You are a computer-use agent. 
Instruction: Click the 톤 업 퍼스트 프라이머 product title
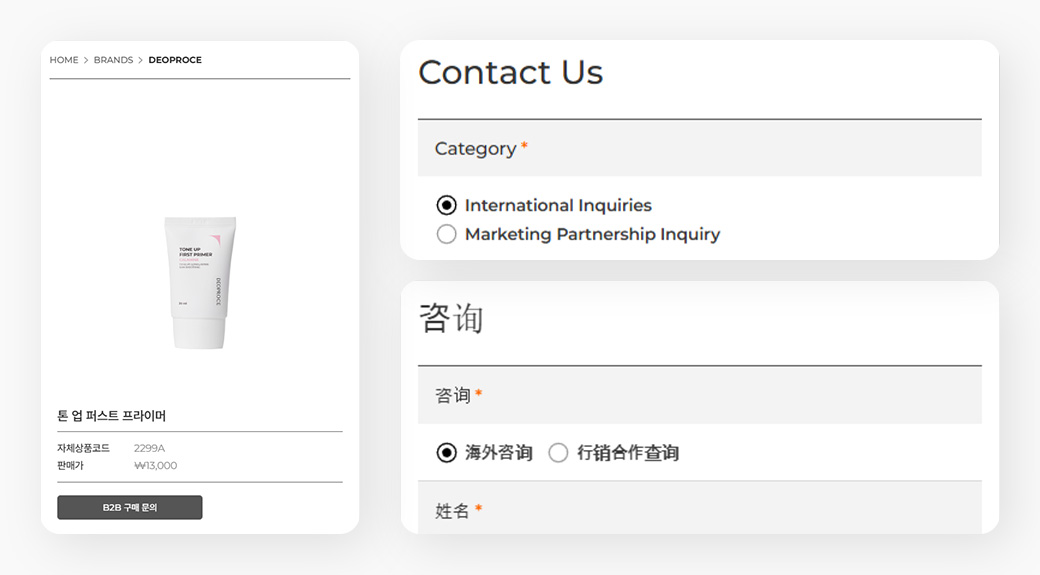pos(112,415)
